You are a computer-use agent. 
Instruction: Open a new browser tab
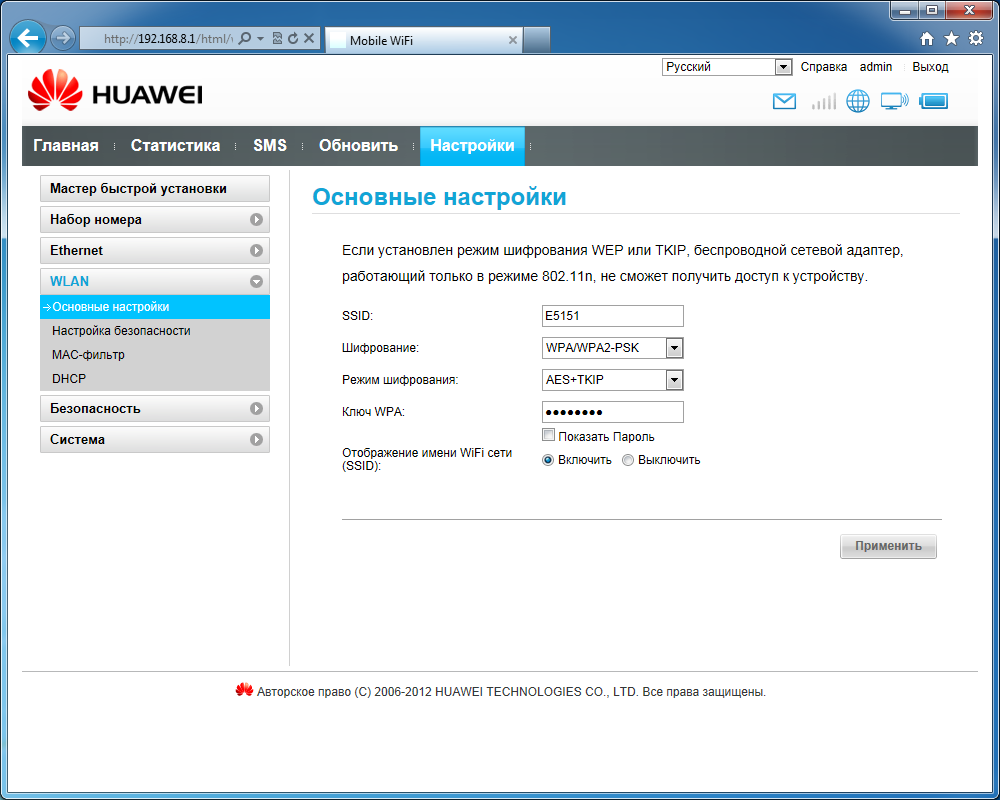(x=537, y=40)
